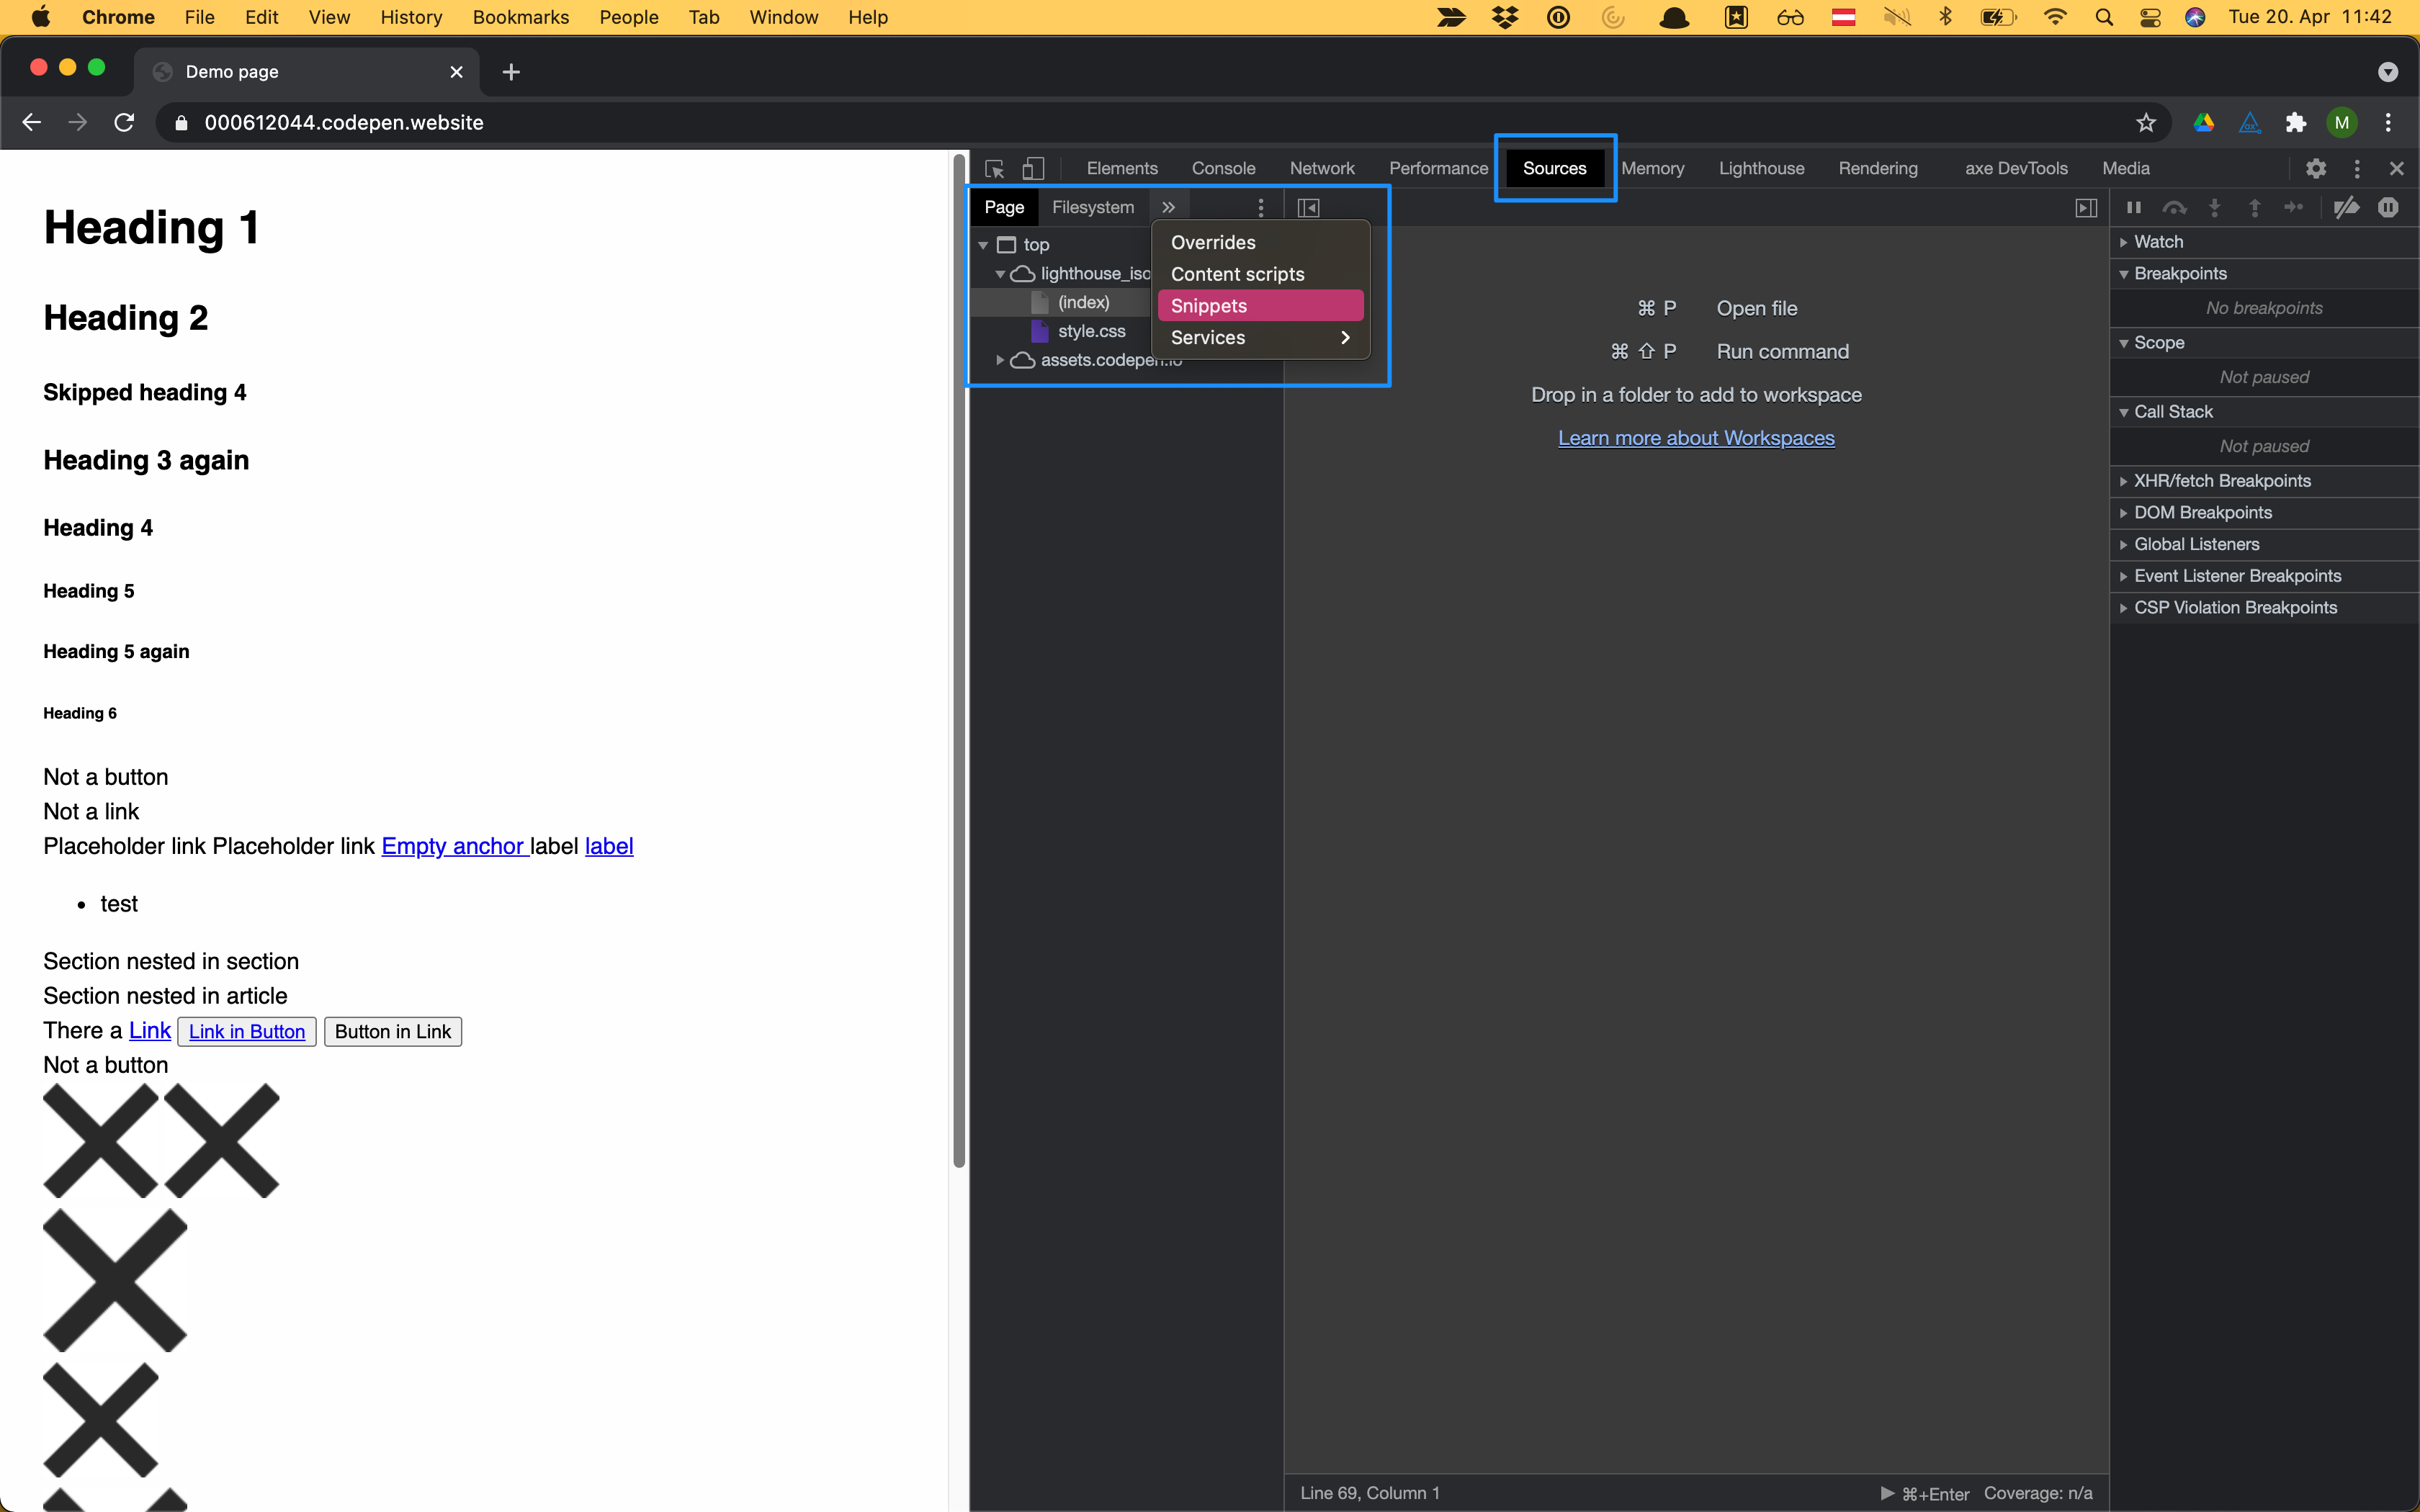The width and height of the screenshot is (2420, 1512).
Task: Click the step over function icon
Action: coord(2174,207)
